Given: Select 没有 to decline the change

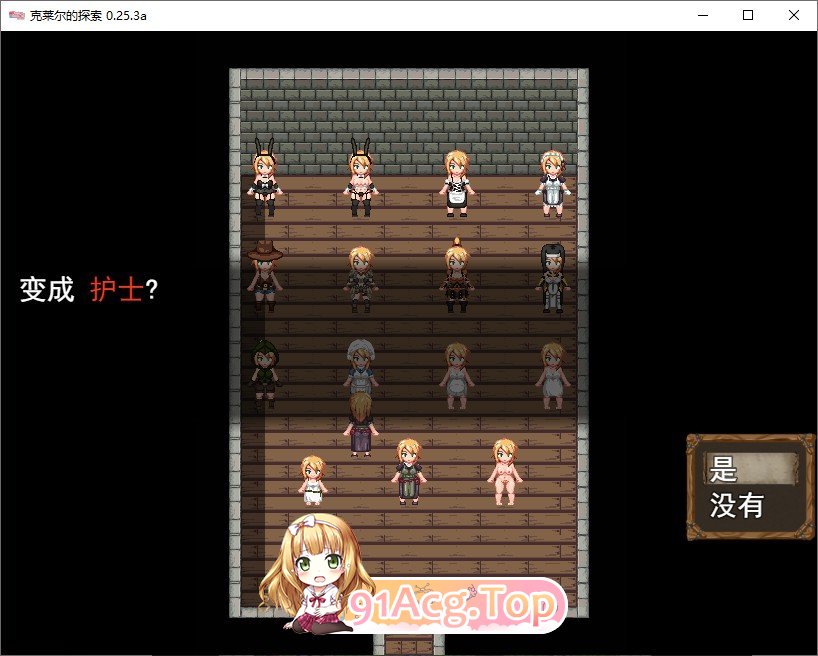Looking at the screenshot, I should coord(737,506).
